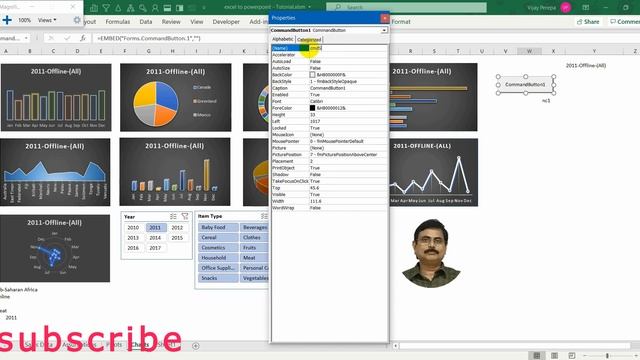Select 2012 in Year slicer
640x360 pixels.
pyautogui.click(x=177, y=227)
